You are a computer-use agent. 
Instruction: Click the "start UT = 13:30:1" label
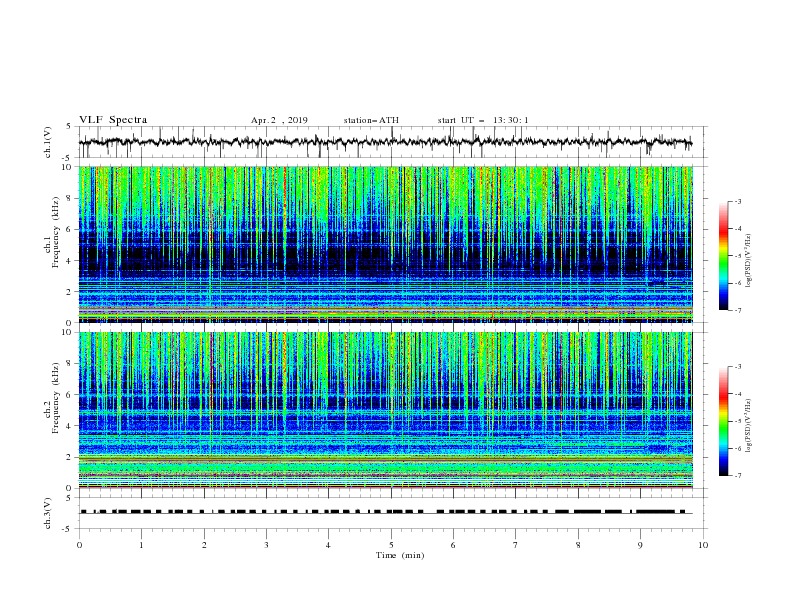[x=483, y=120]
